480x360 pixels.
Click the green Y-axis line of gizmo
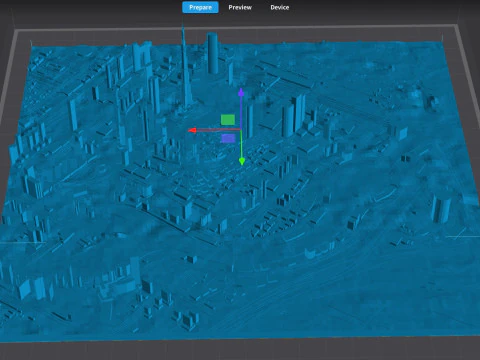[241, 144]
